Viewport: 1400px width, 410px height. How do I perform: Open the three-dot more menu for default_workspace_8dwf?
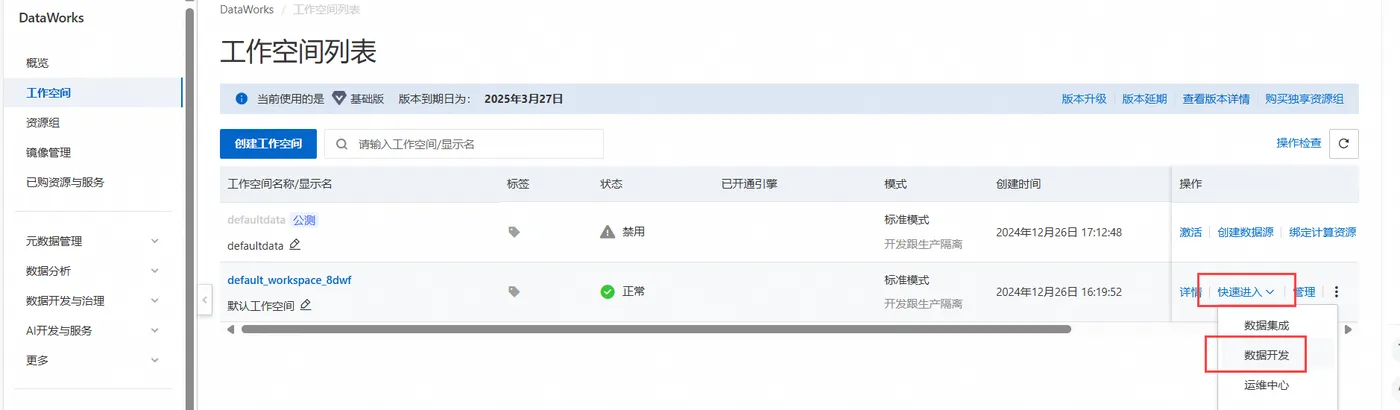click(x=1336, y=292)
